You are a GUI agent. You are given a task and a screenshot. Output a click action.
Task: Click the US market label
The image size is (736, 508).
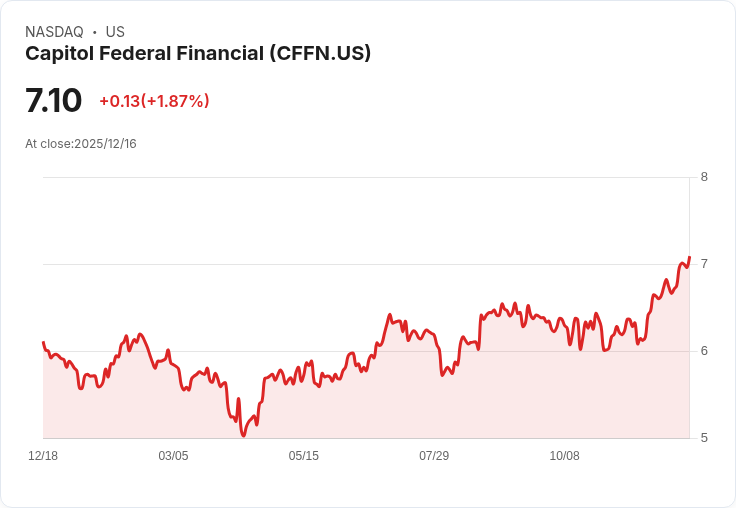(x=115, y=32)
